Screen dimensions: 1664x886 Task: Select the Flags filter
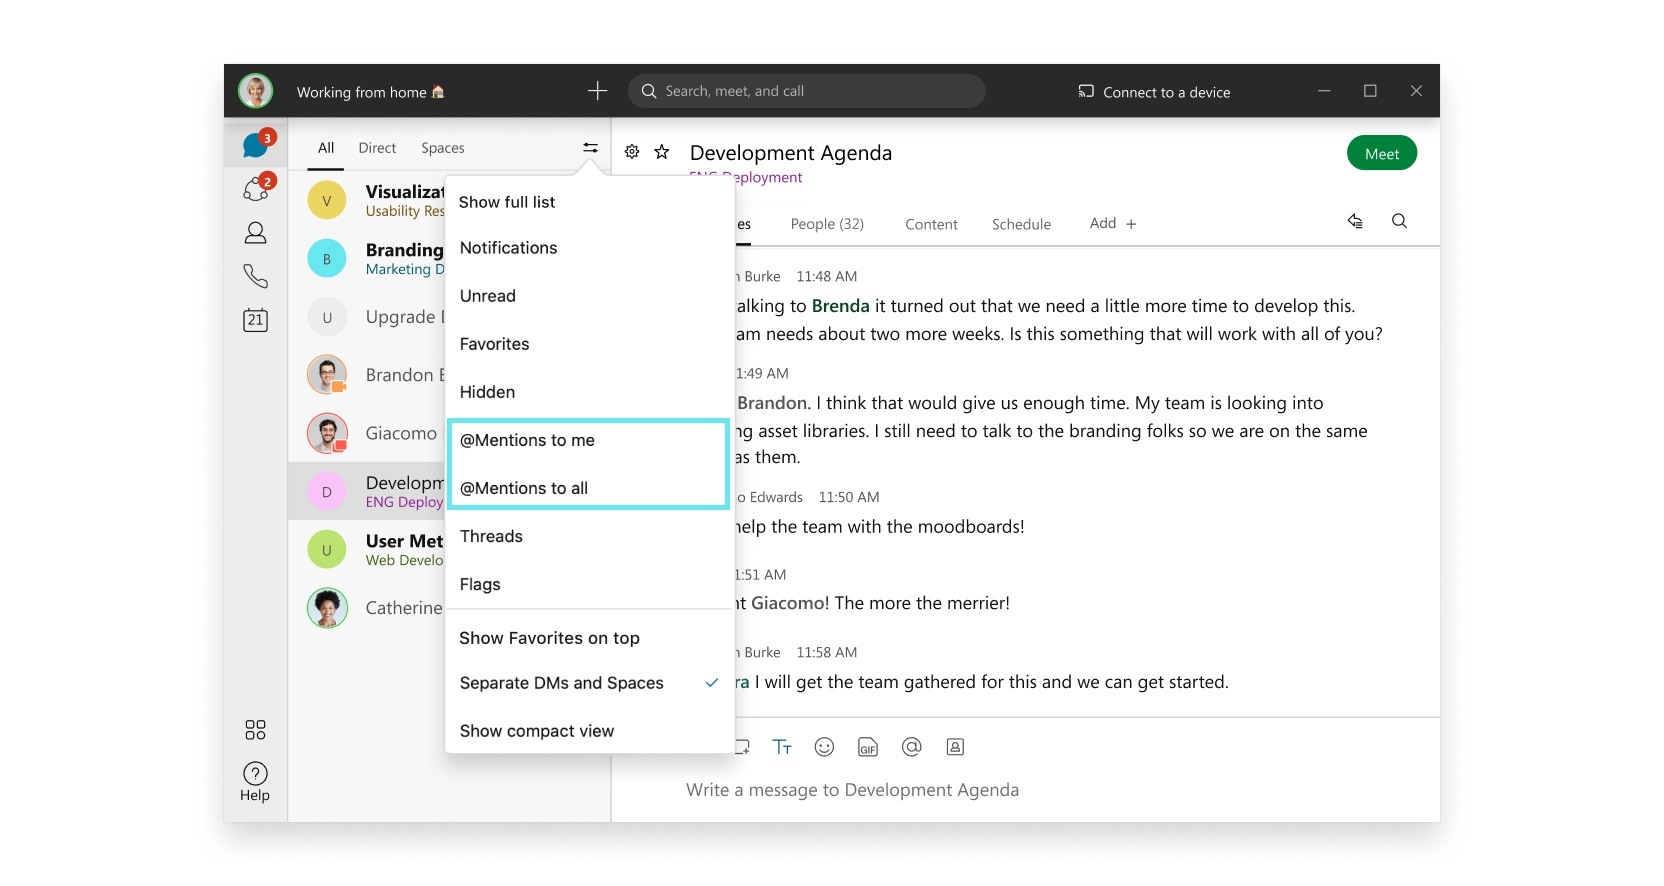pyautogui.click(x=590, y=584)
